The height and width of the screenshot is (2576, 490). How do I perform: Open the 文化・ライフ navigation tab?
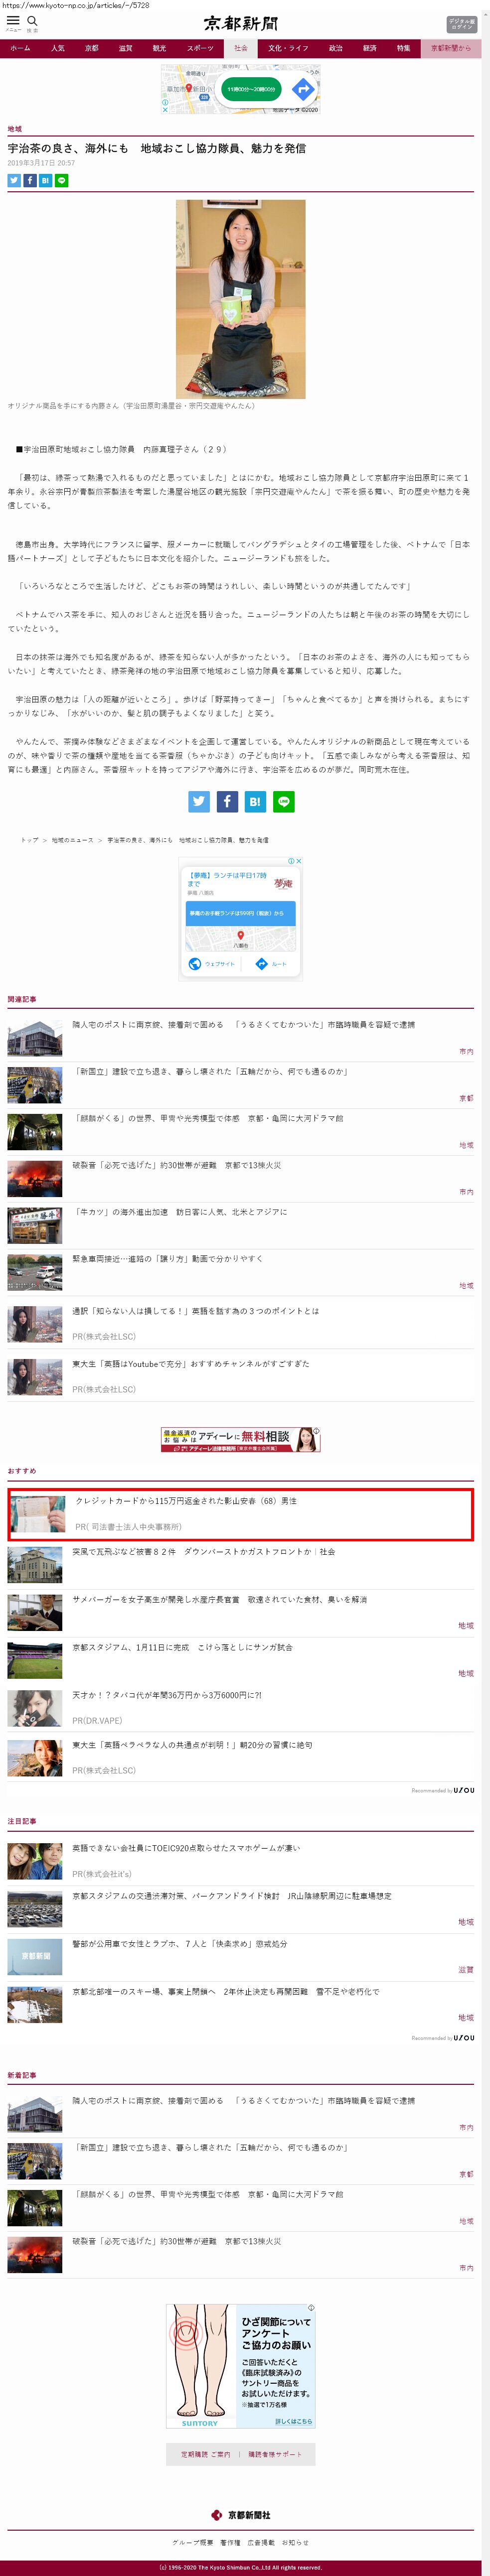pos(288,48)
